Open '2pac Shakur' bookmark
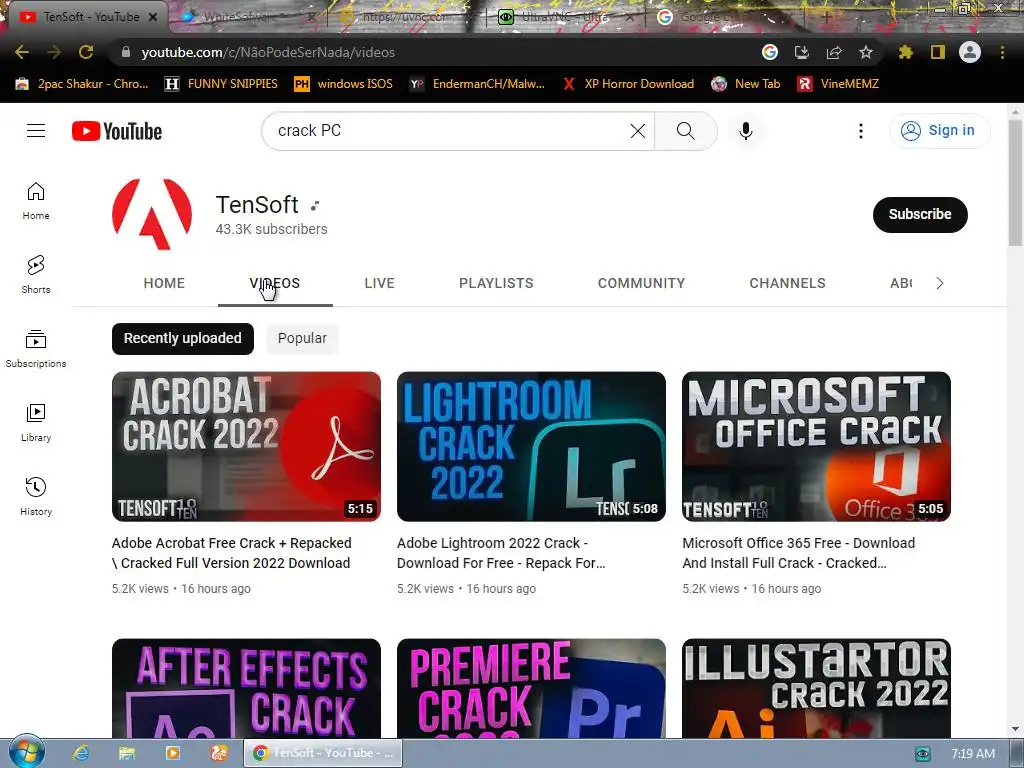 (82, 84)
